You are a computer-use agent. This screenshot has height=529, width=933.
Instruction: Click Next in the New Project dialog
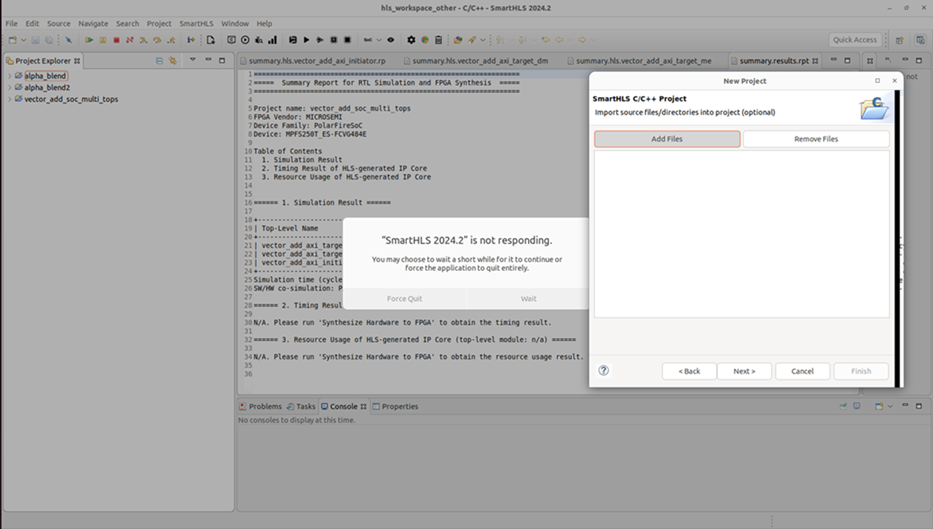744,371
